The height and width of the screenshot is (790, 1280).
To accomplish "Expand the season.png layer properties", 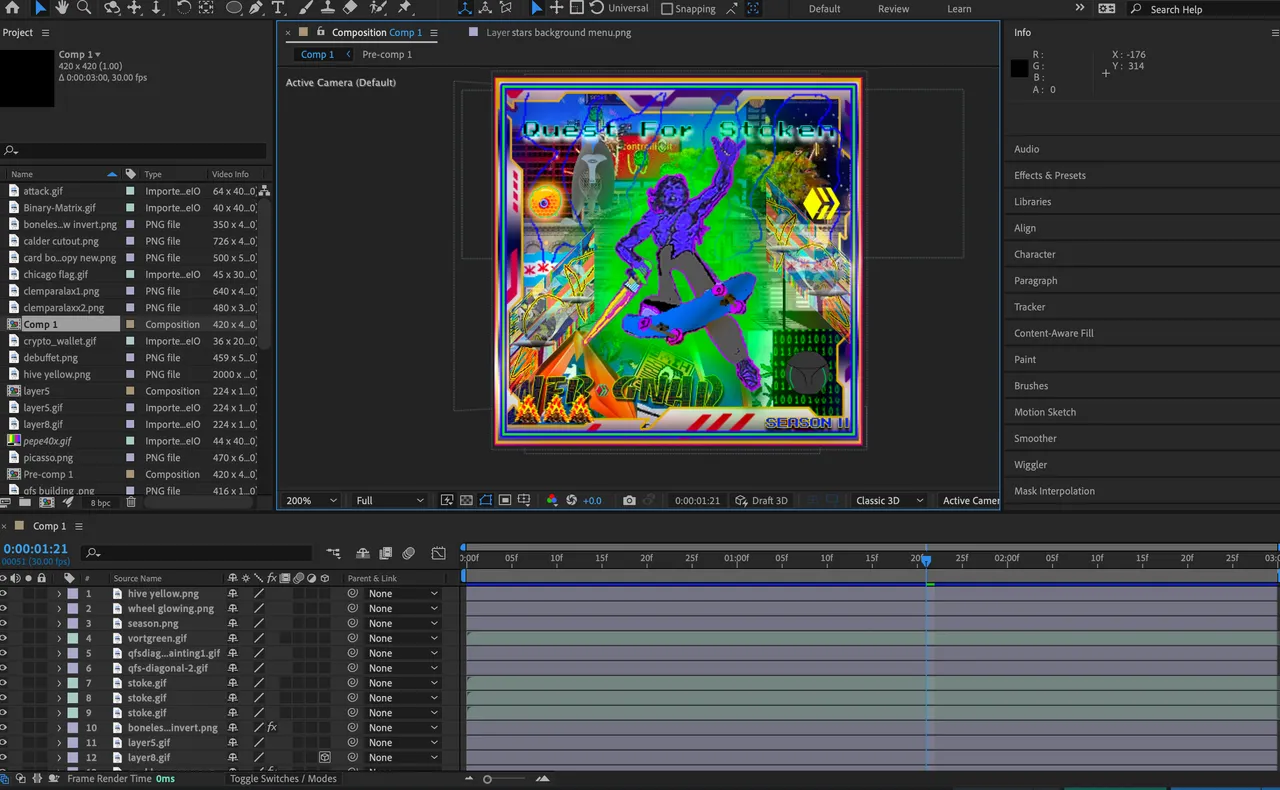I will pos(58,623).
